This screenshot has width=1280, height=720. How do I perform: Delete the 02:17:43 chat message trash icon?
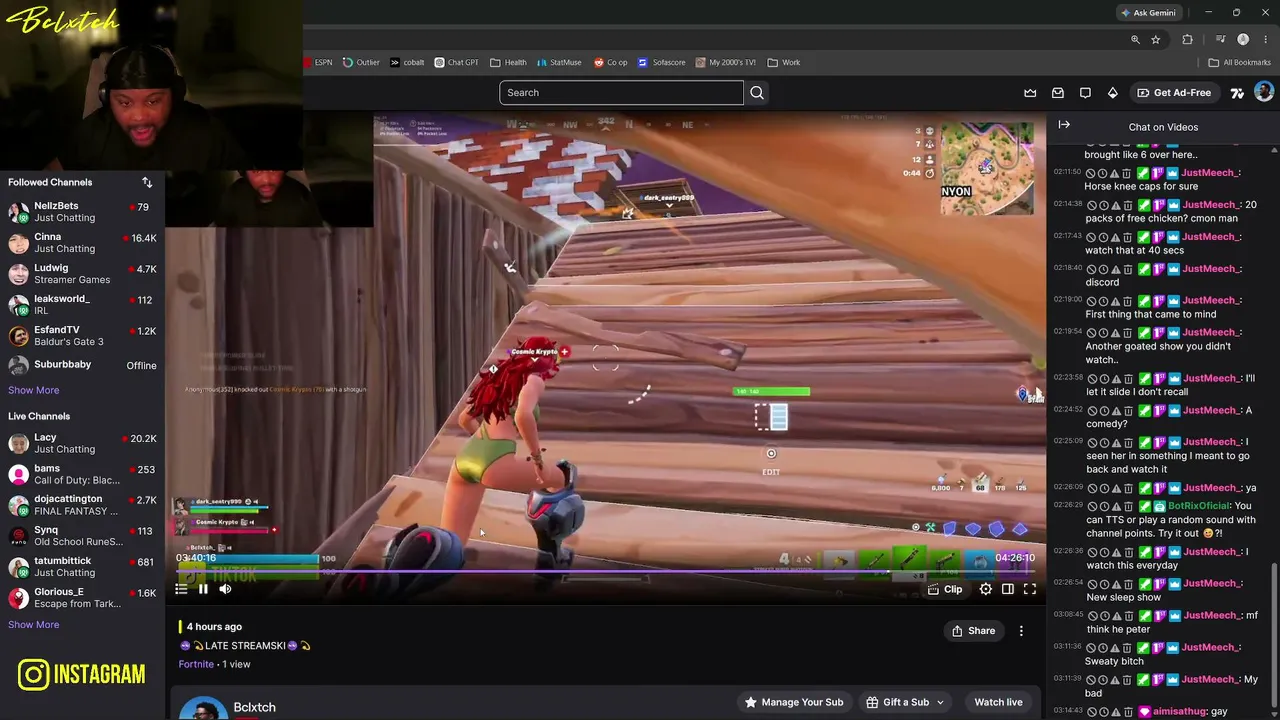point(1128,237)
